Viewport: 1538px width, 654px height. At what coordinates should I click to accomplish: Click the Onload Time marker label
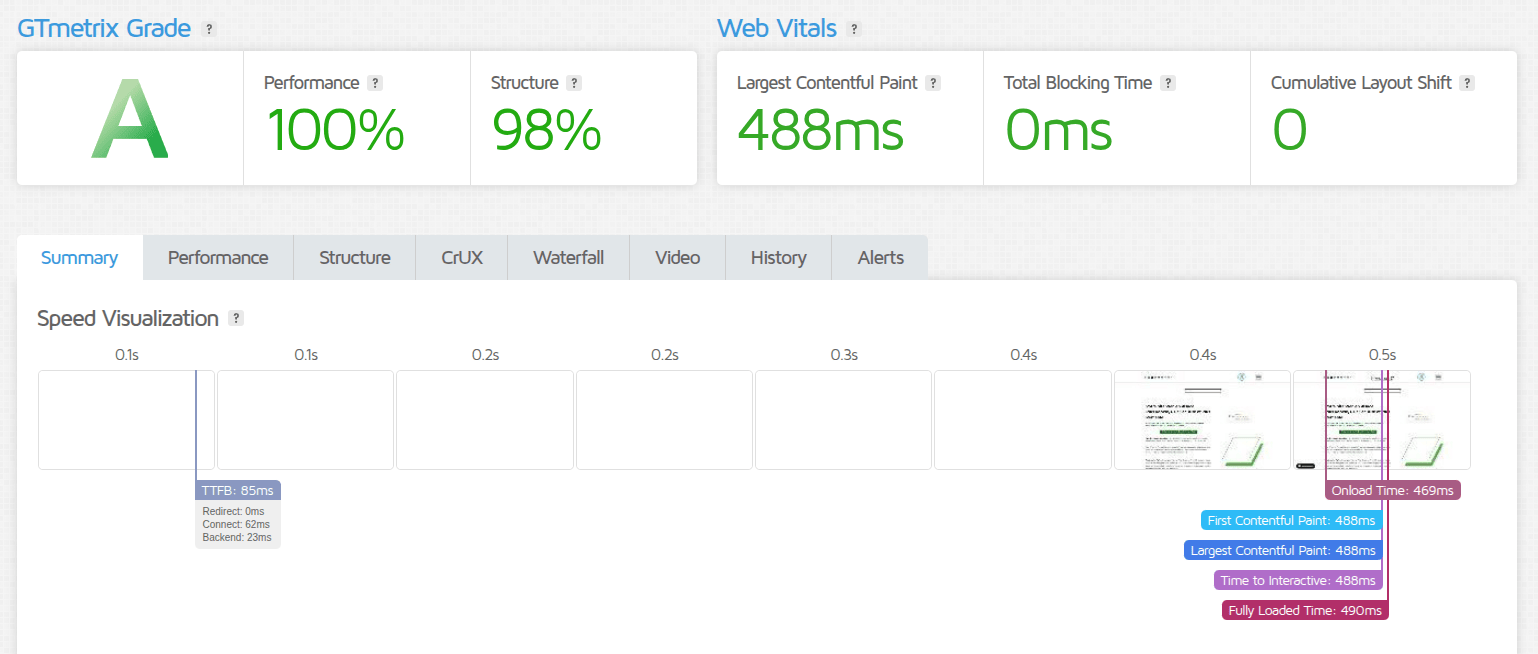pyautogui.click(x=1392, y=490)
